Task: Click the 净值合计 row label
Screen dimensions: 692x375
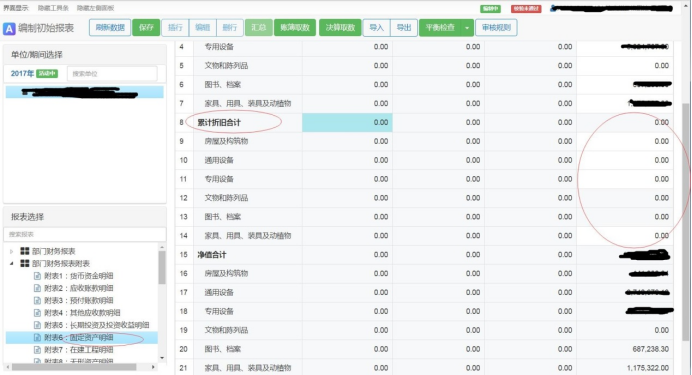Action: pos(212,255)
